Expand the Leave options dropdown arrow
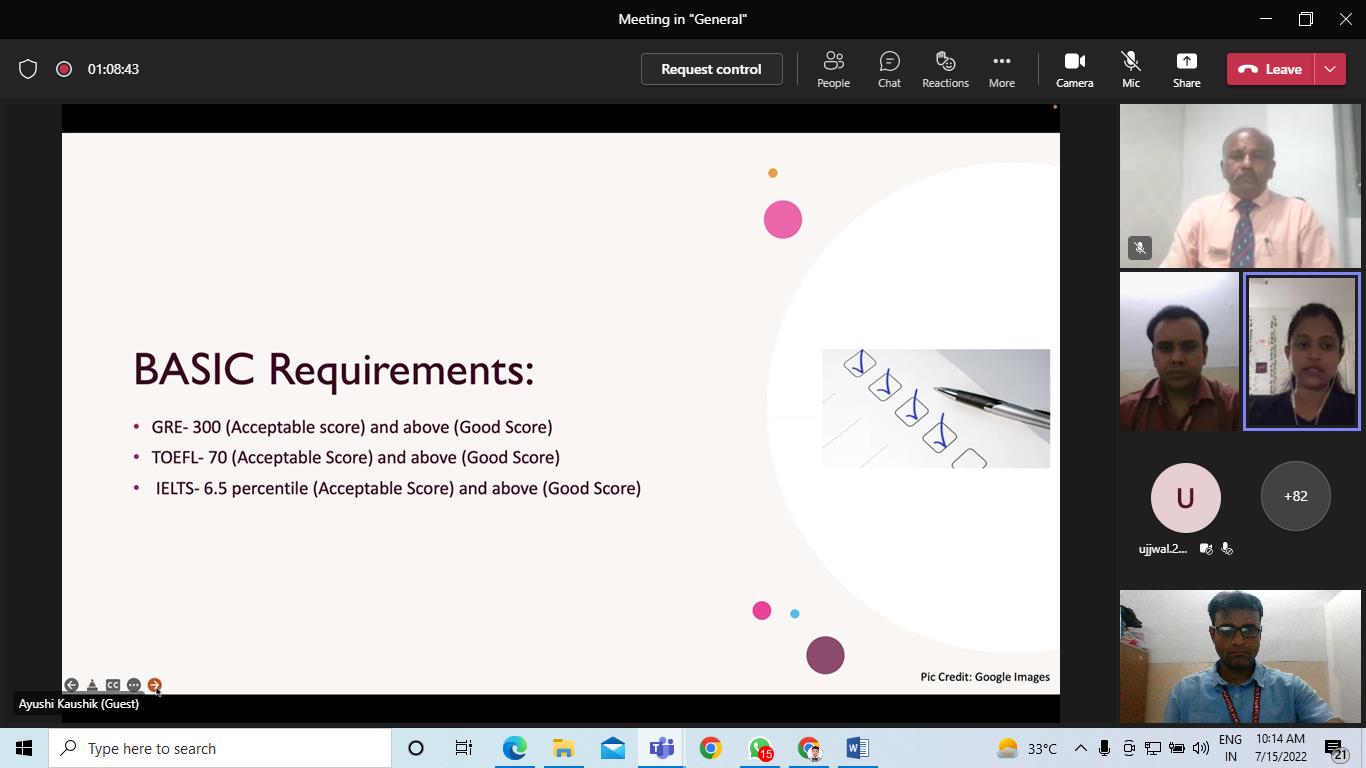 1330,69
